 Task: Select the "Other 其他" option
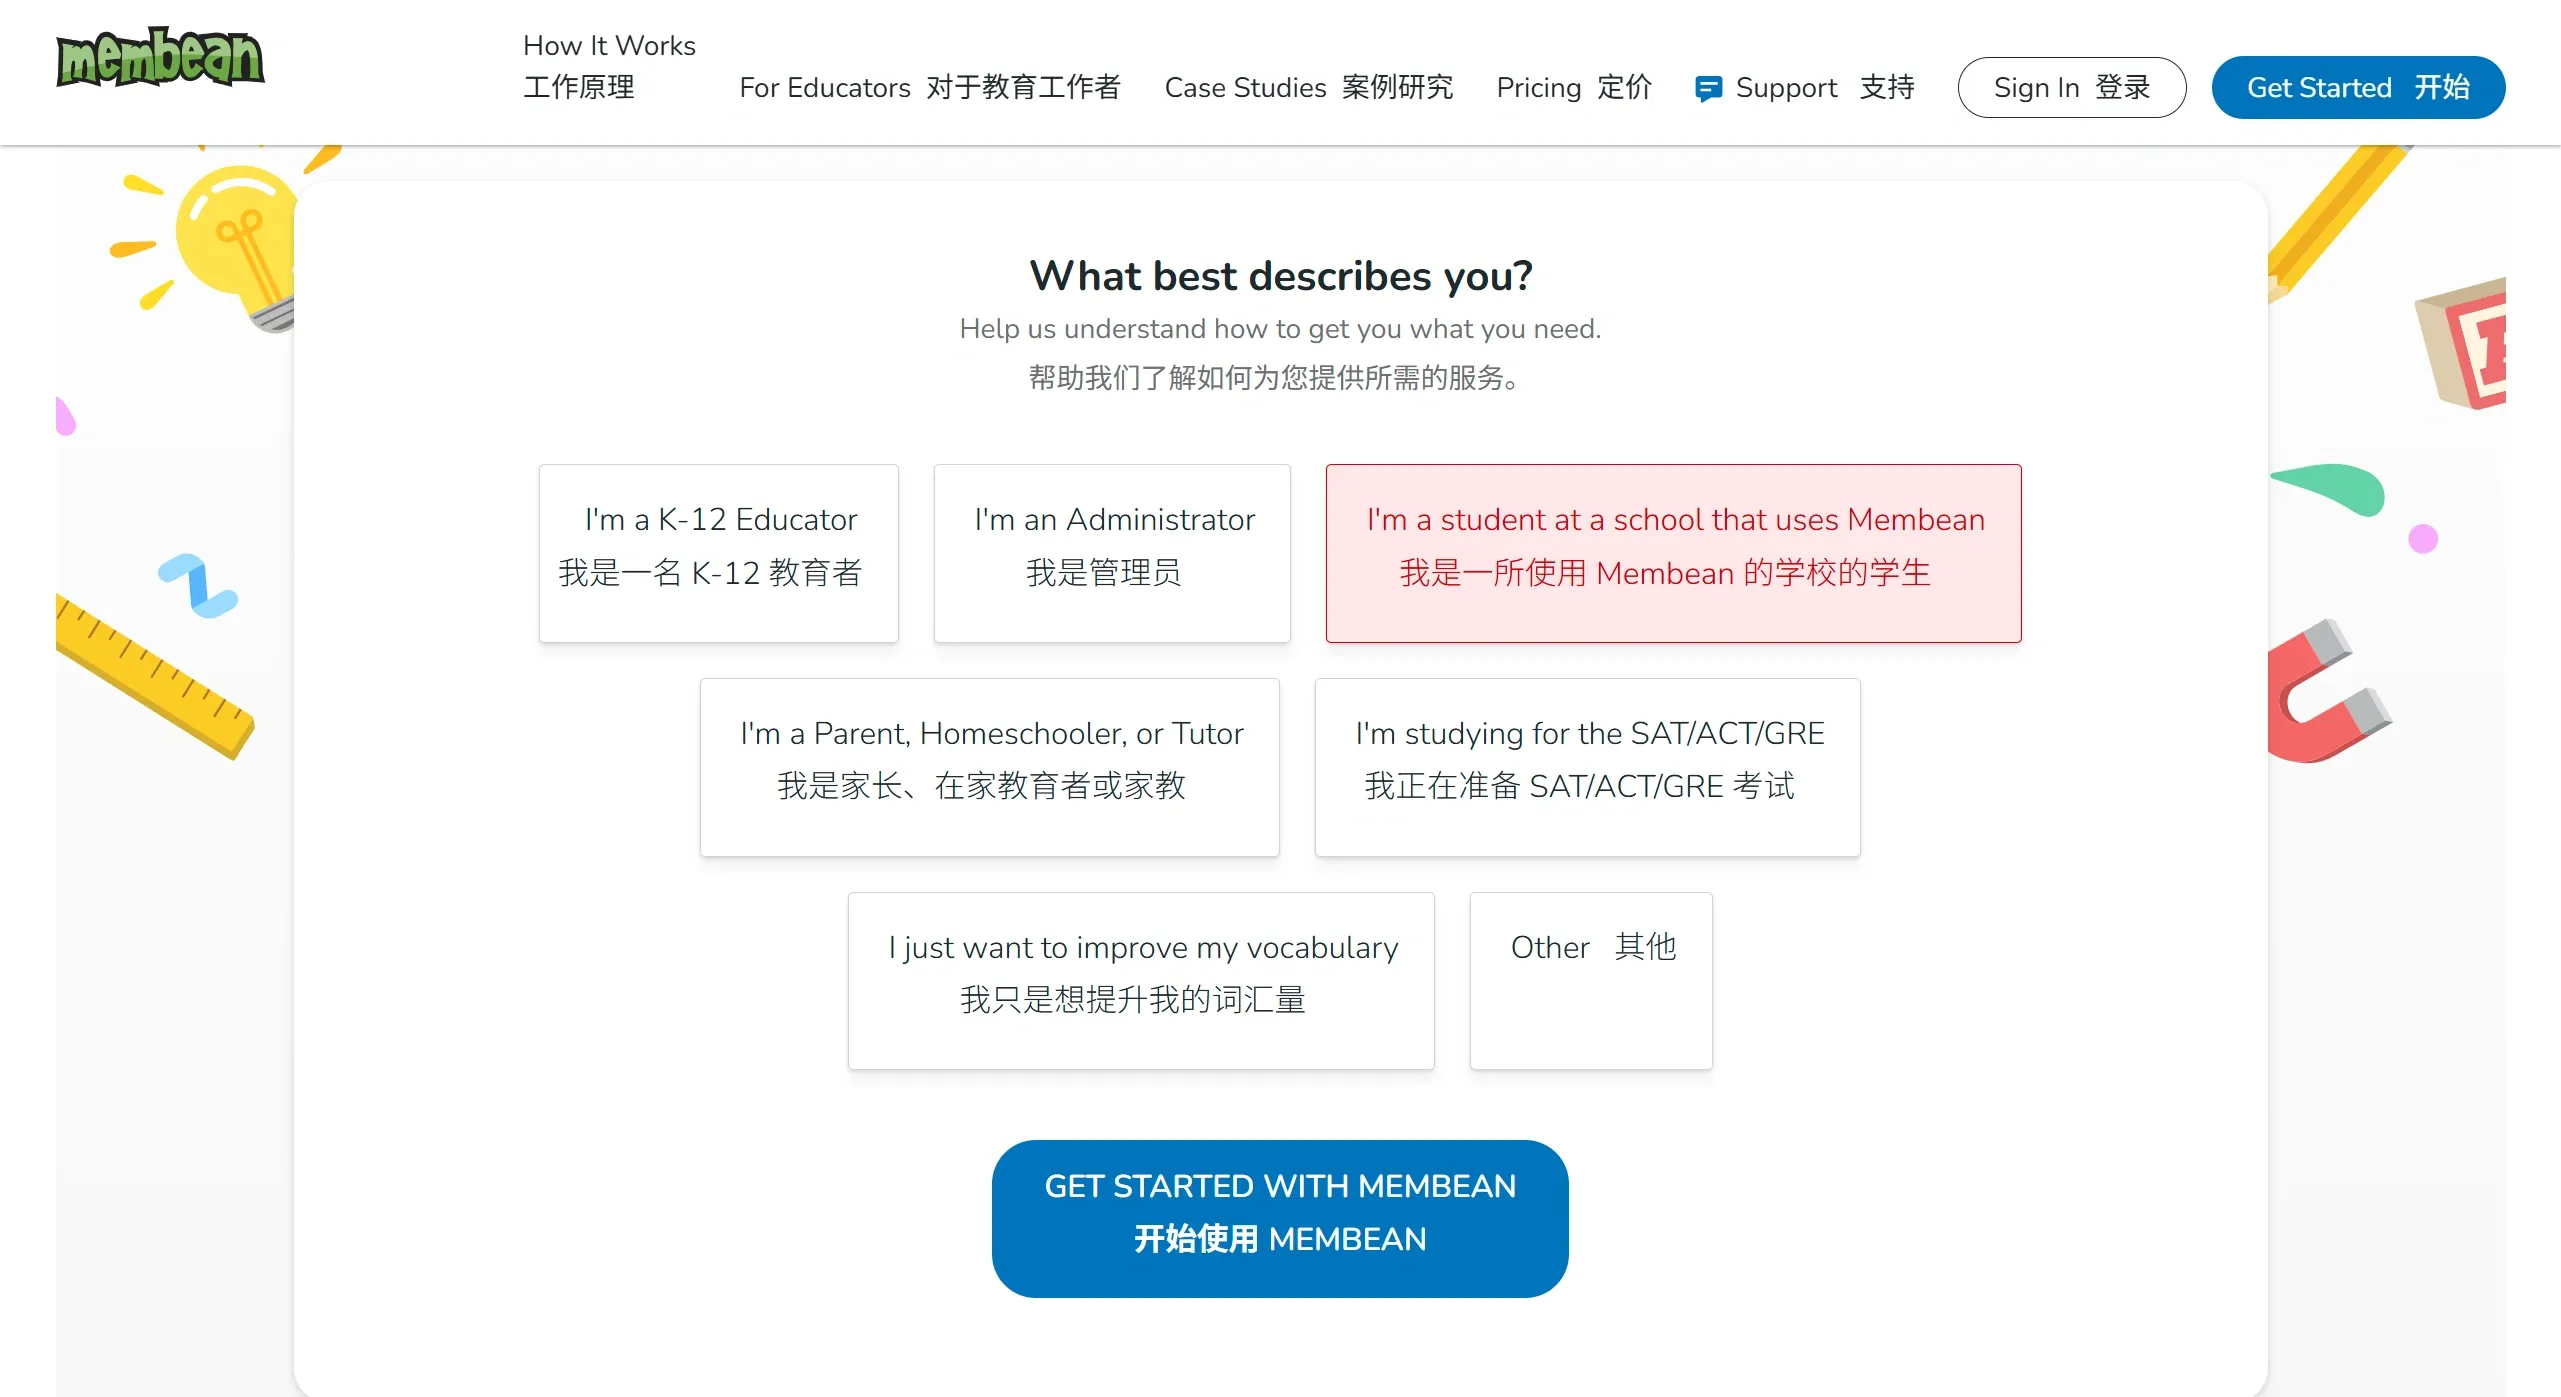[1591, 981]
